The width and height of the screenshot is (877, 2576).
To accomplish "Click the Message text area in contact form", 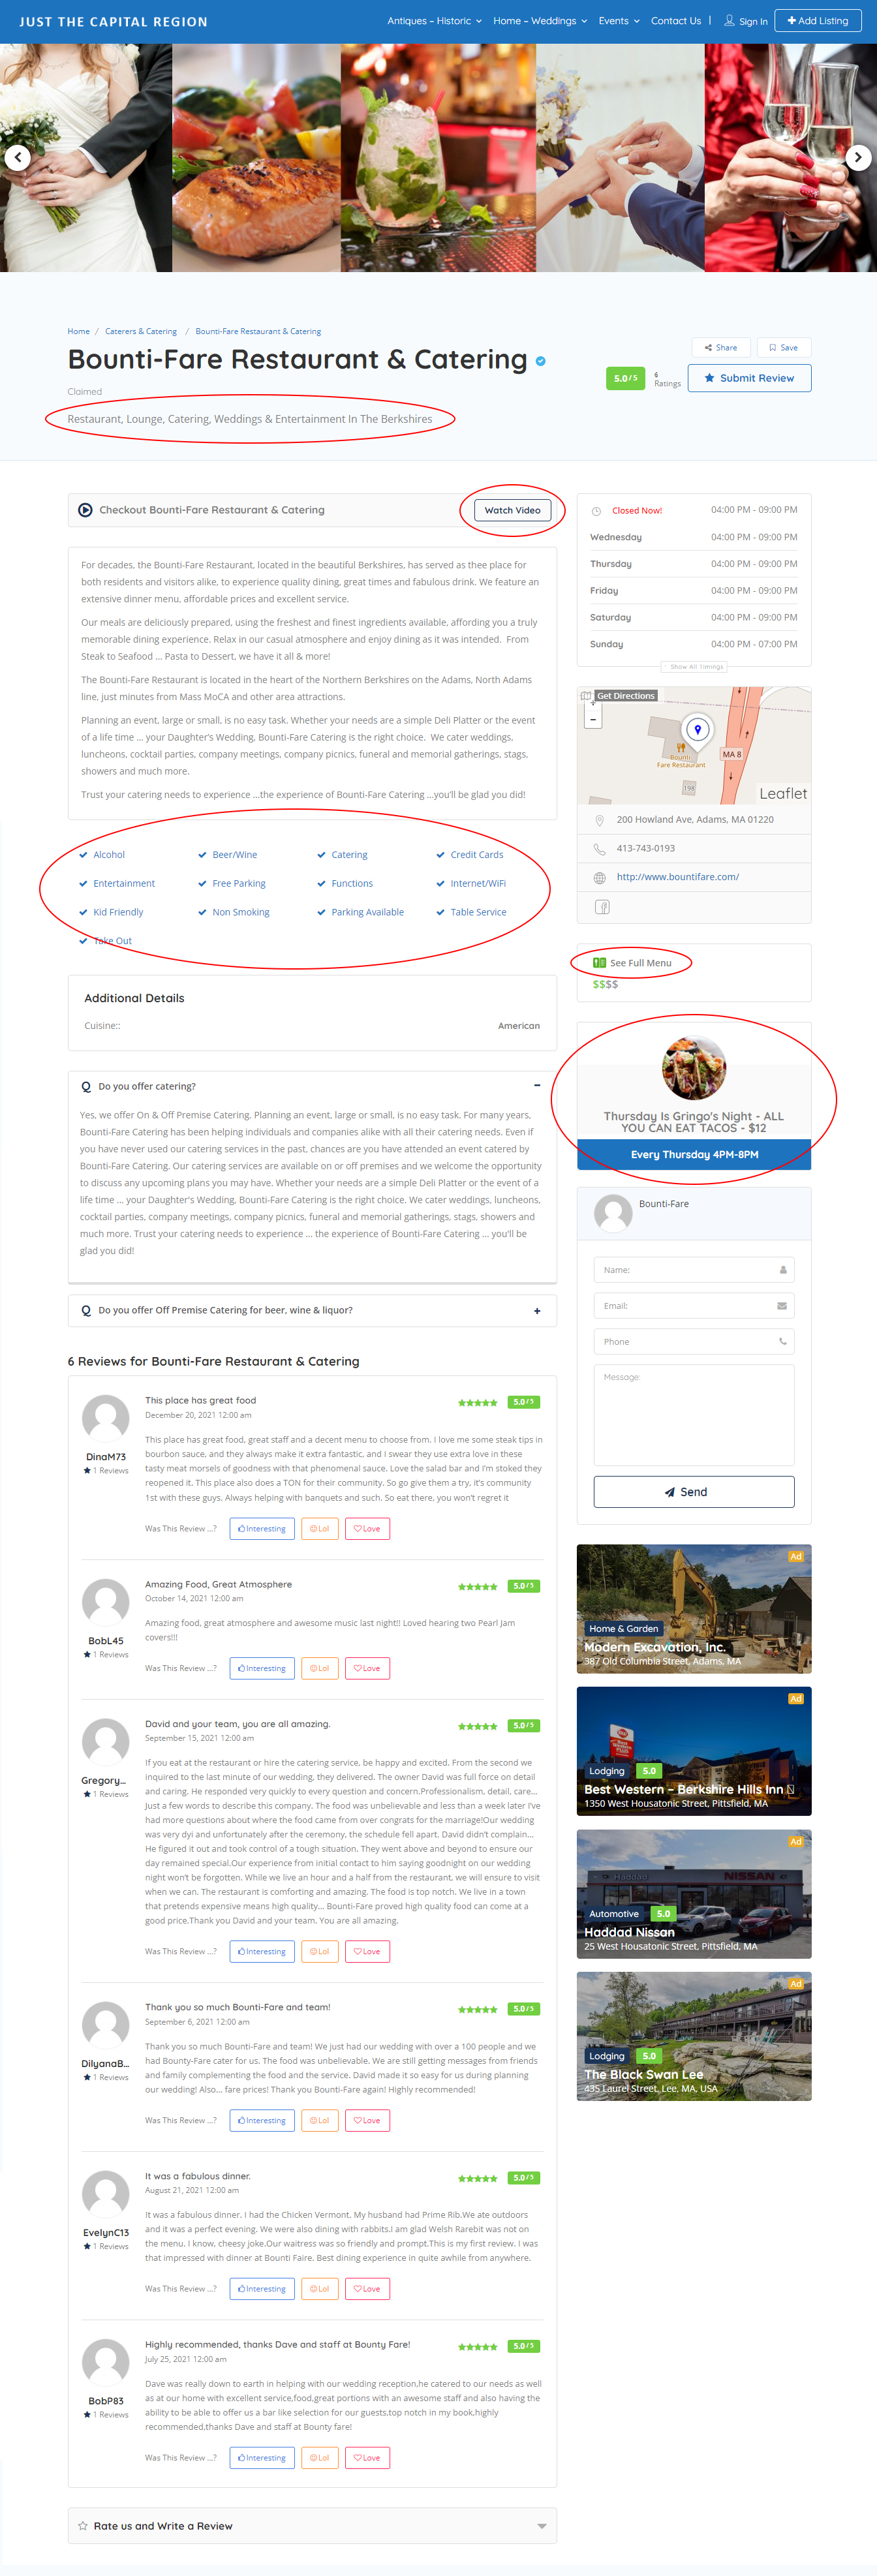I will [693, 1414].
